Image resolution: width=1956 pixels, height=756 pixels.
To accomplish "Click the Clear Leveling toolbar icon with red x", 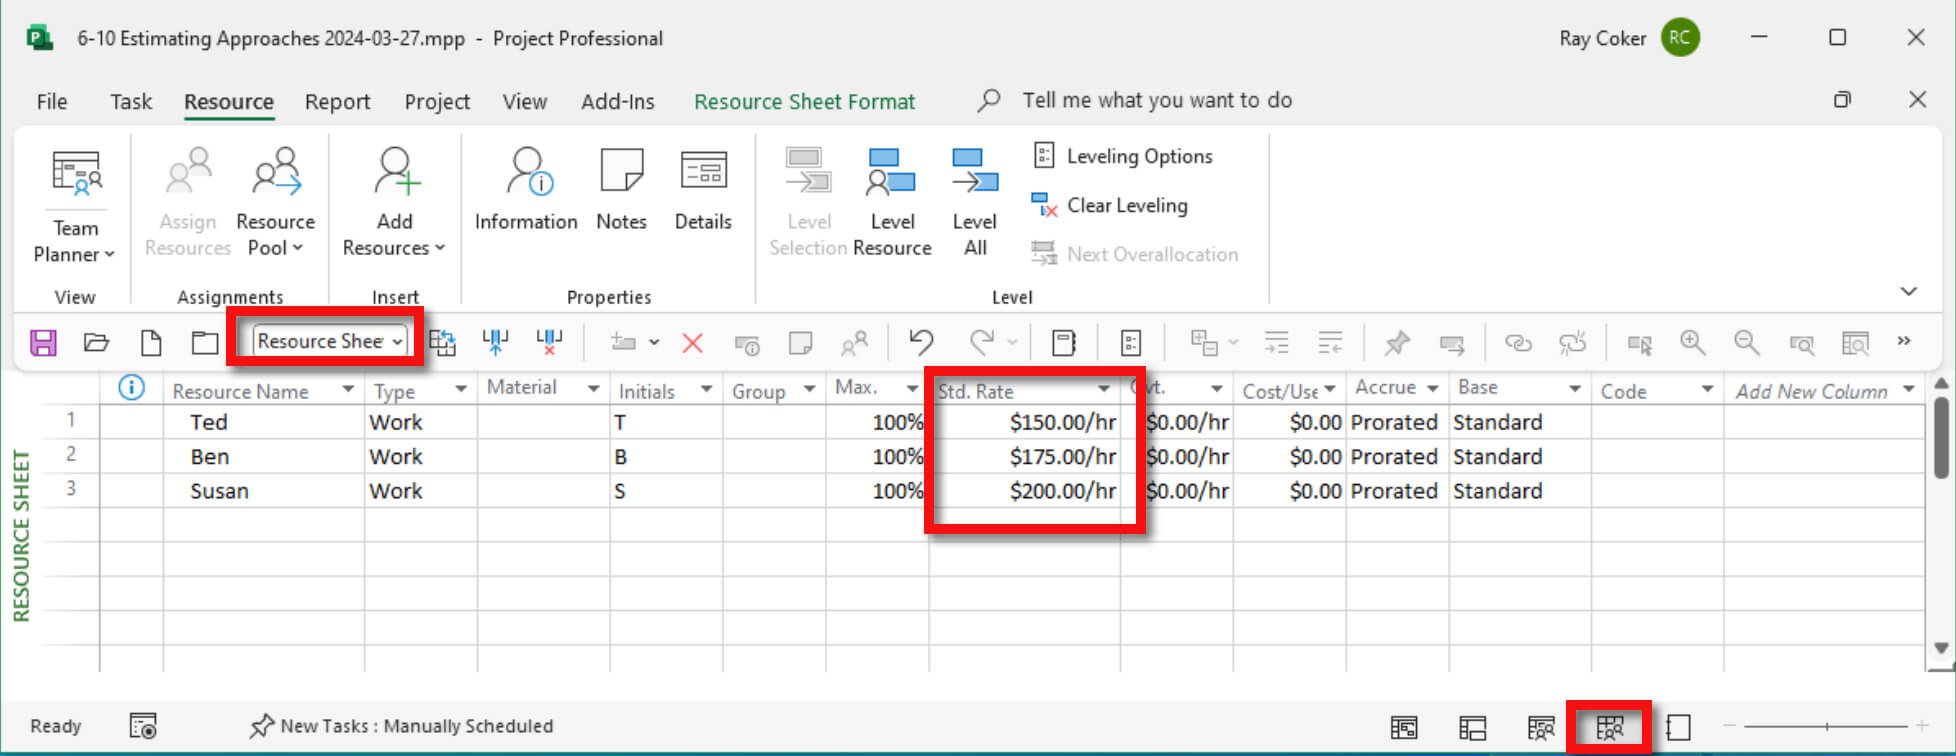I will click(x=549, y=343).
